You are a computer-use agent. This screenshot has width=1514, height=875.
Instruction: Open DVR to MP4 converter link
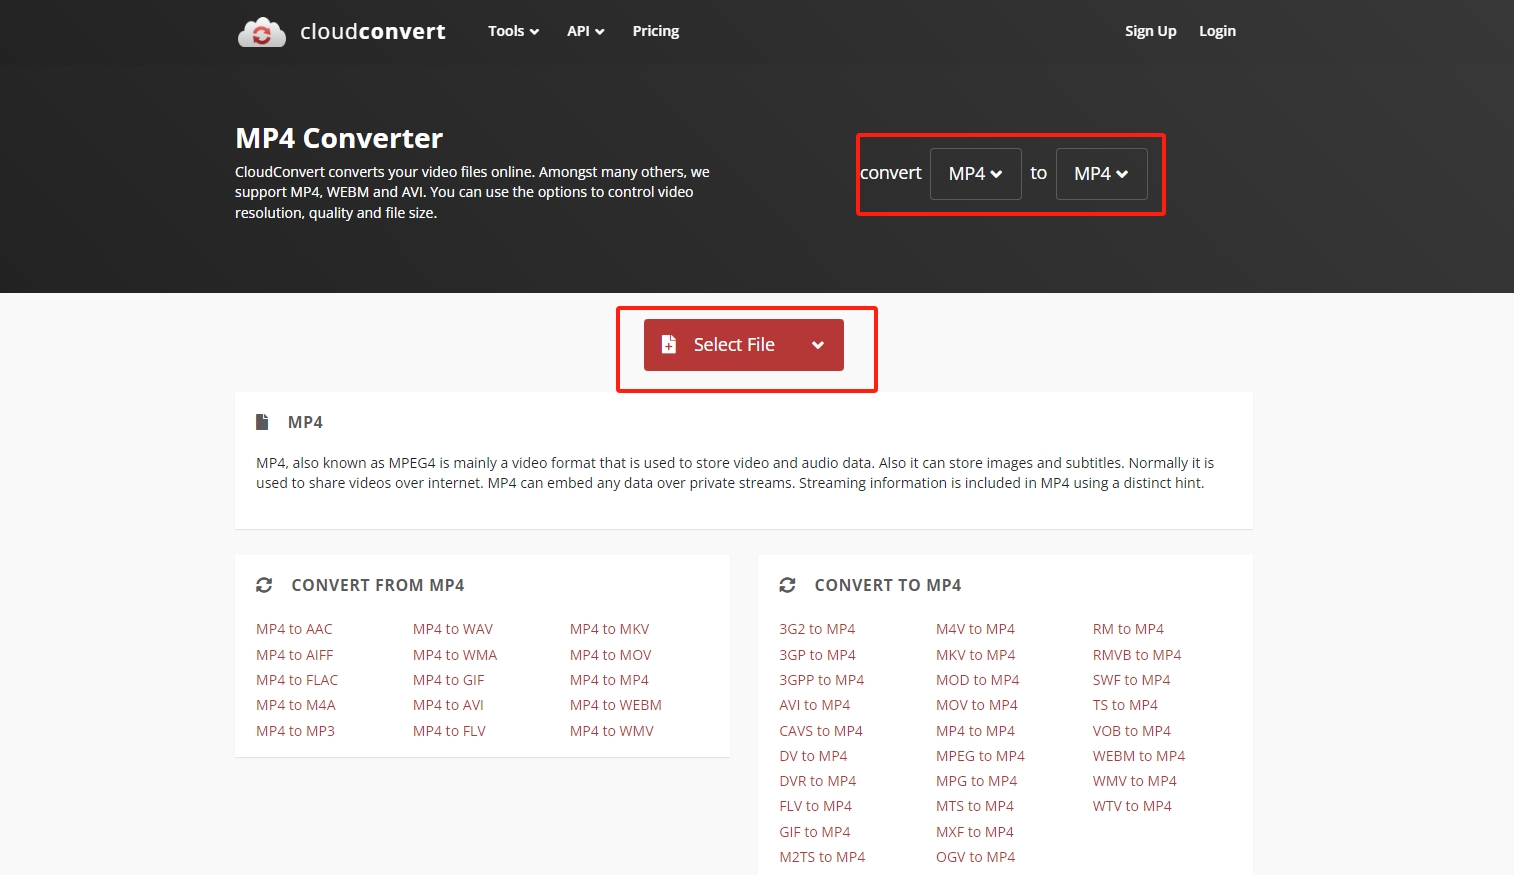pos(818,781)
